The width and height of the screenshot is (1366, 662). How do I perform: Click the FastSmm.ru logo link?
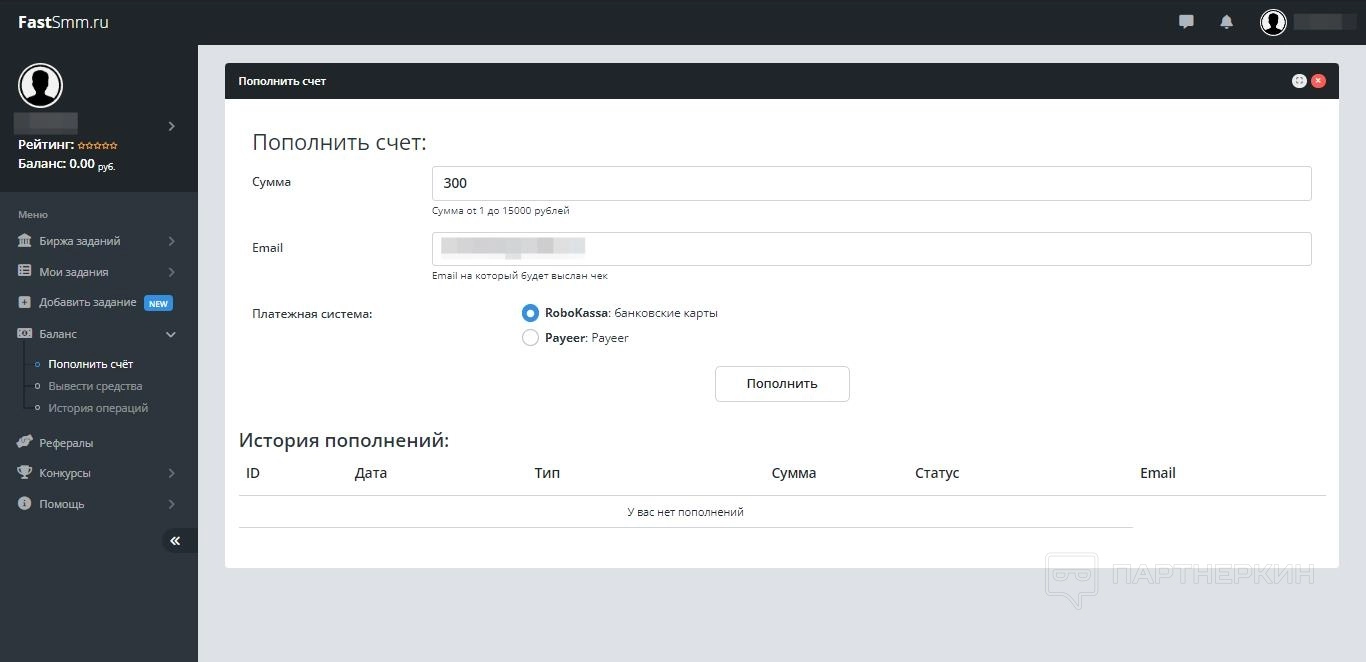(x=63, y=22)
